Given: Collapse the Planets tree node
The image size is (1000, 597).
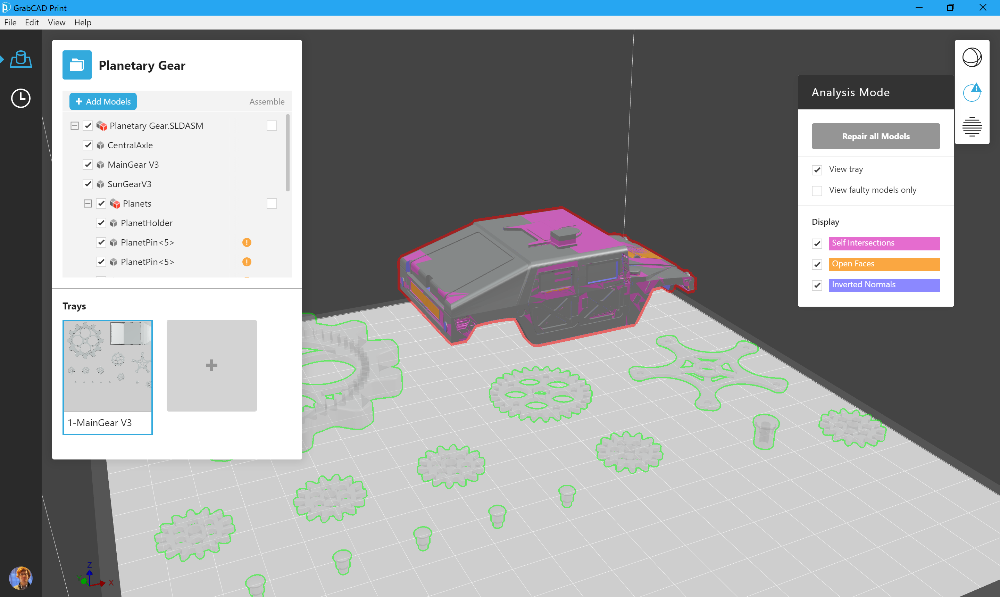Looking at the screenshot, I should (x=88, y=203).
